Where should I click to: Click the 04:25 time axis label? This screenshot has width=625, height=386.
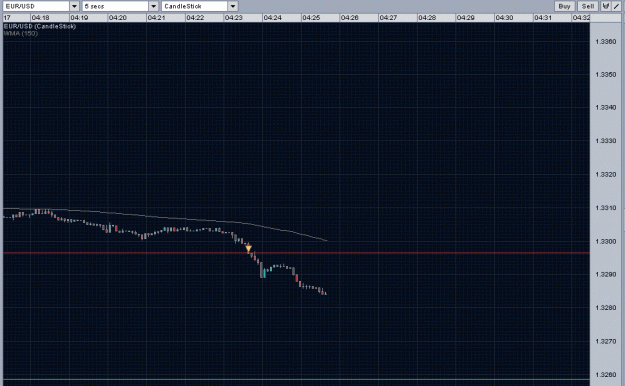[311, 18]
